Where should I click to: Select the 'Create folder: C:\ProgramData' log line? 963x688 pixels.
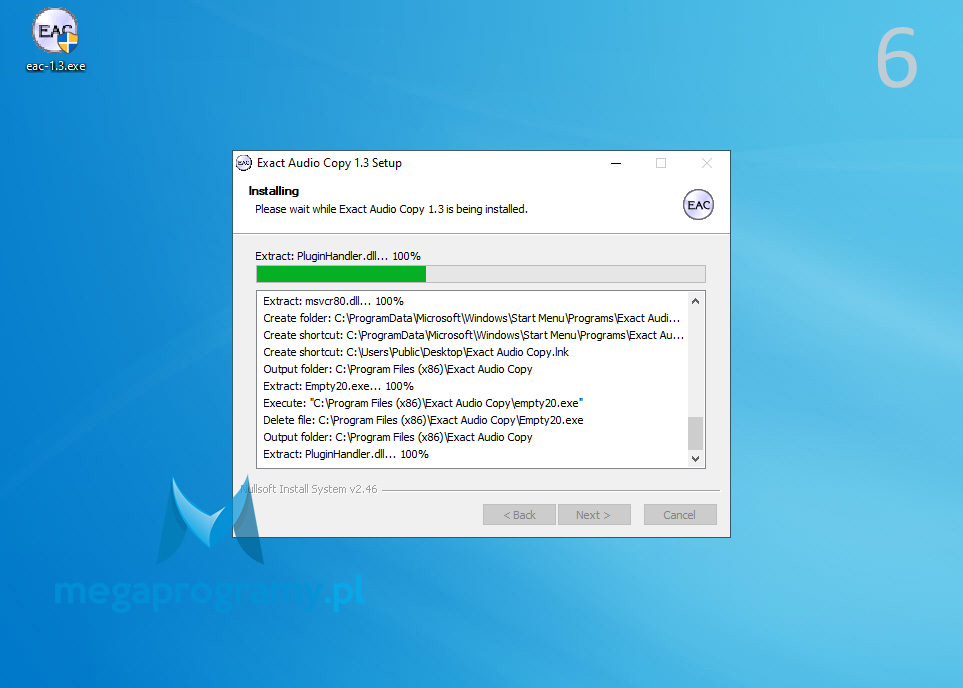click(472, 318)
